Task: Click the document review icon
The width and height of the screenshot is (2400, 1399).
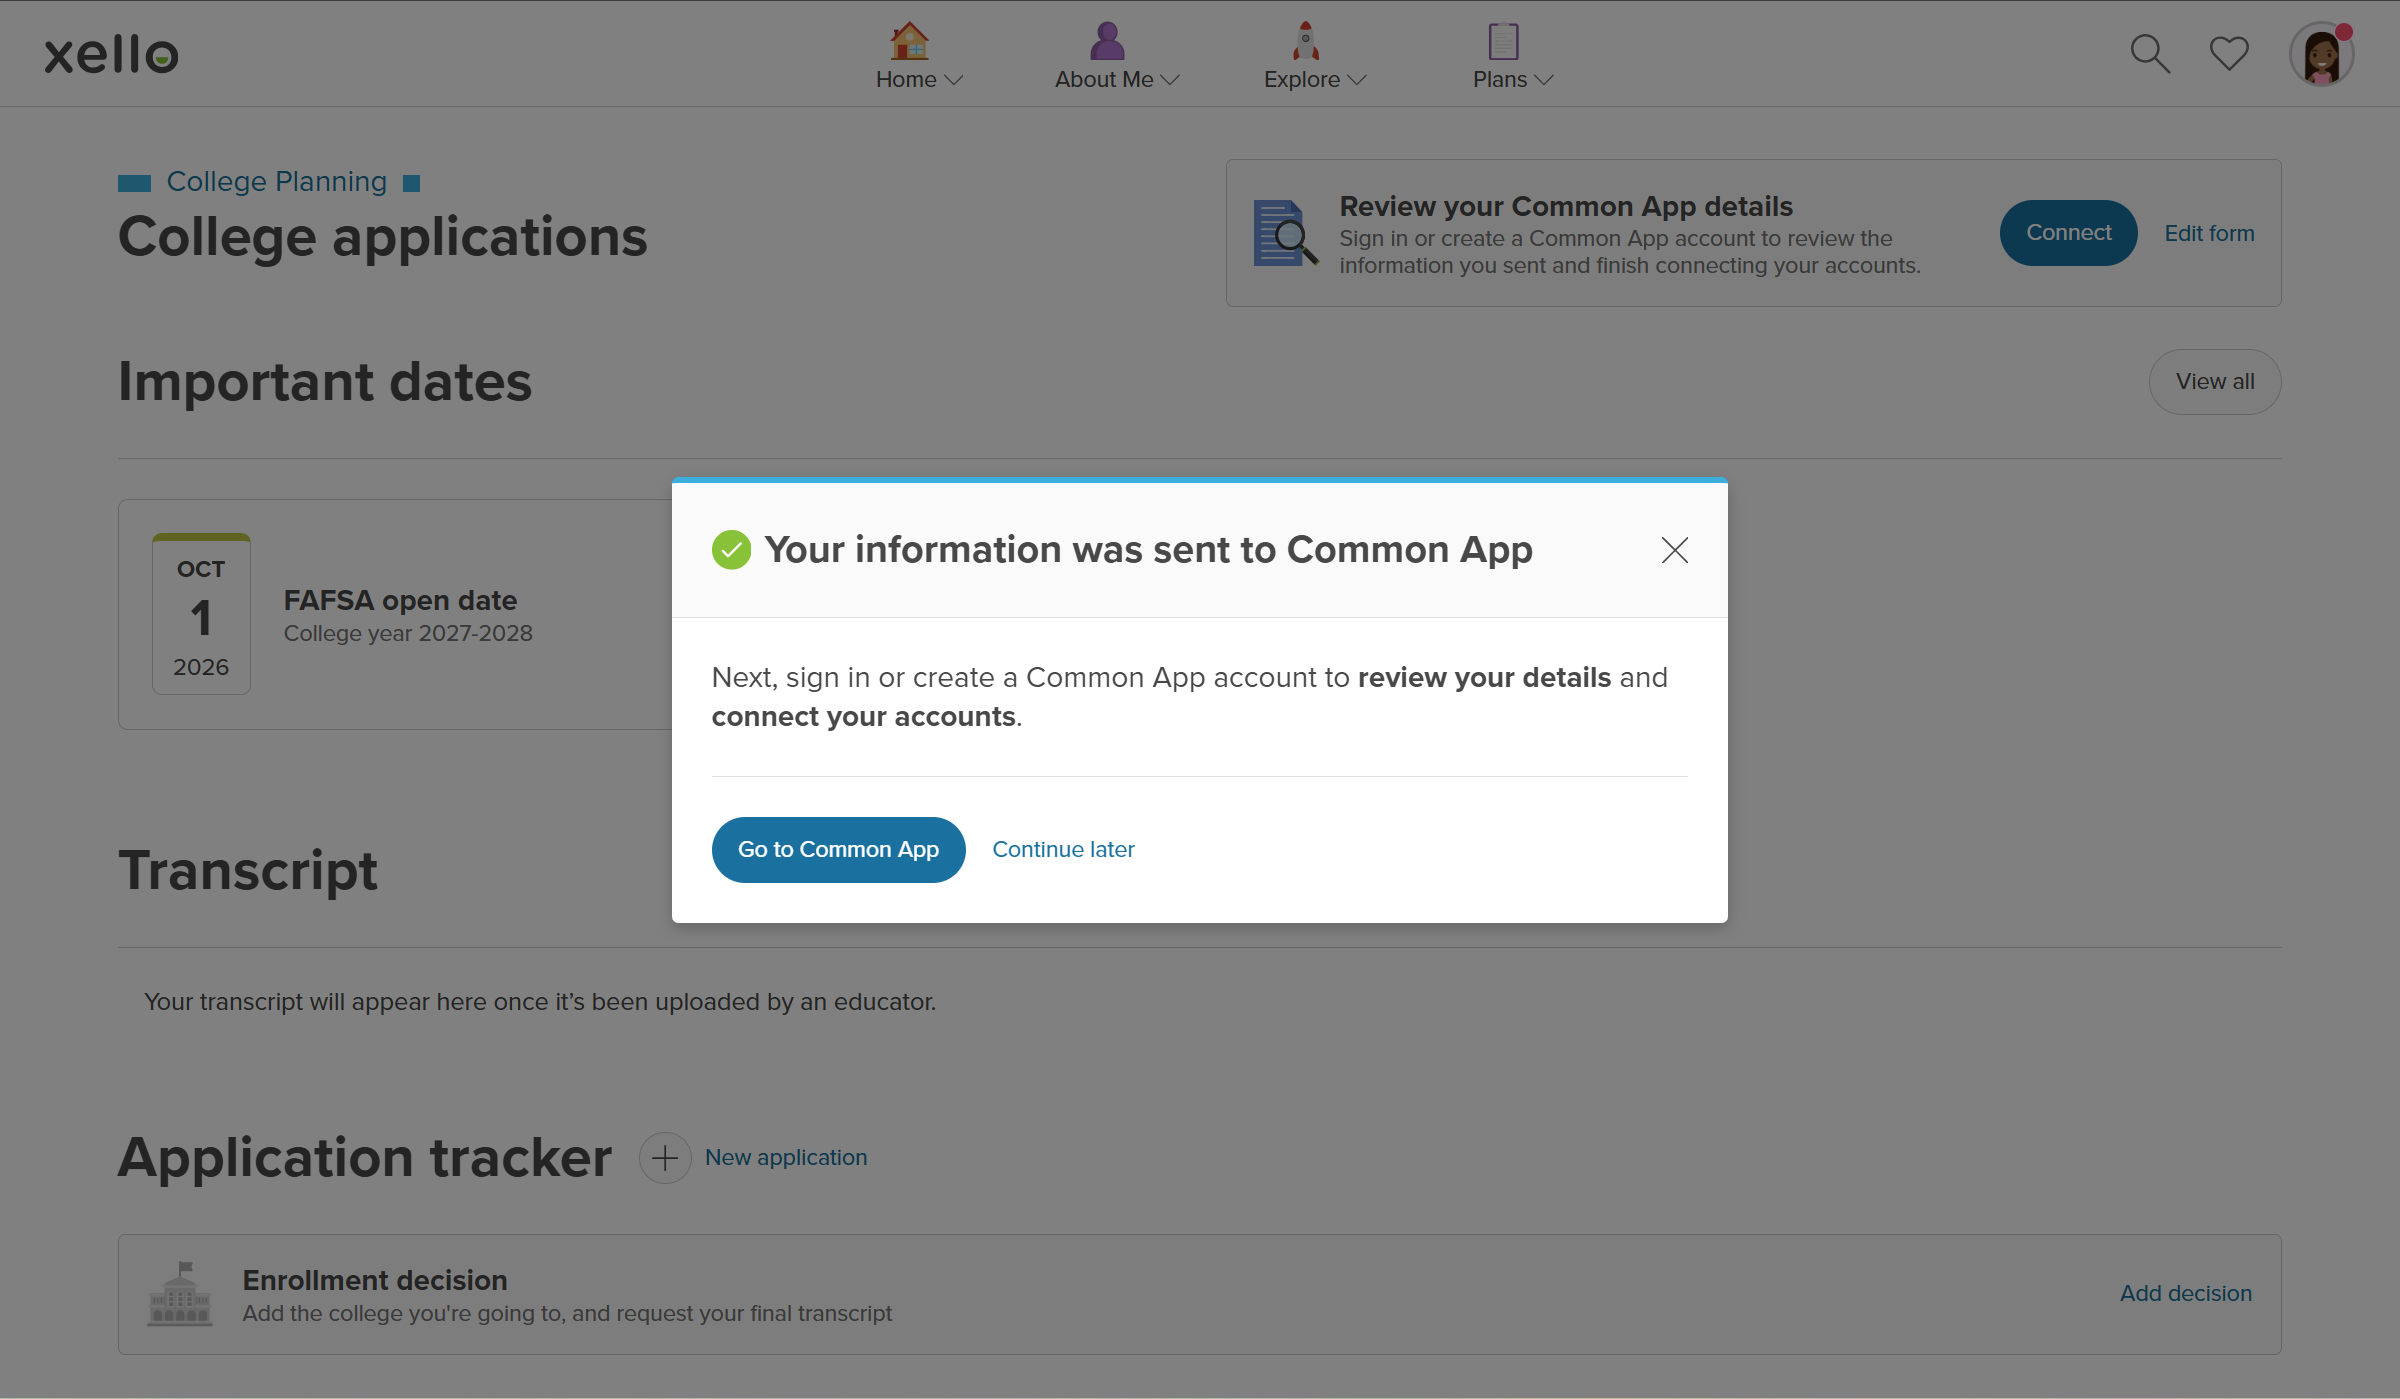Action: (1286, 233)
